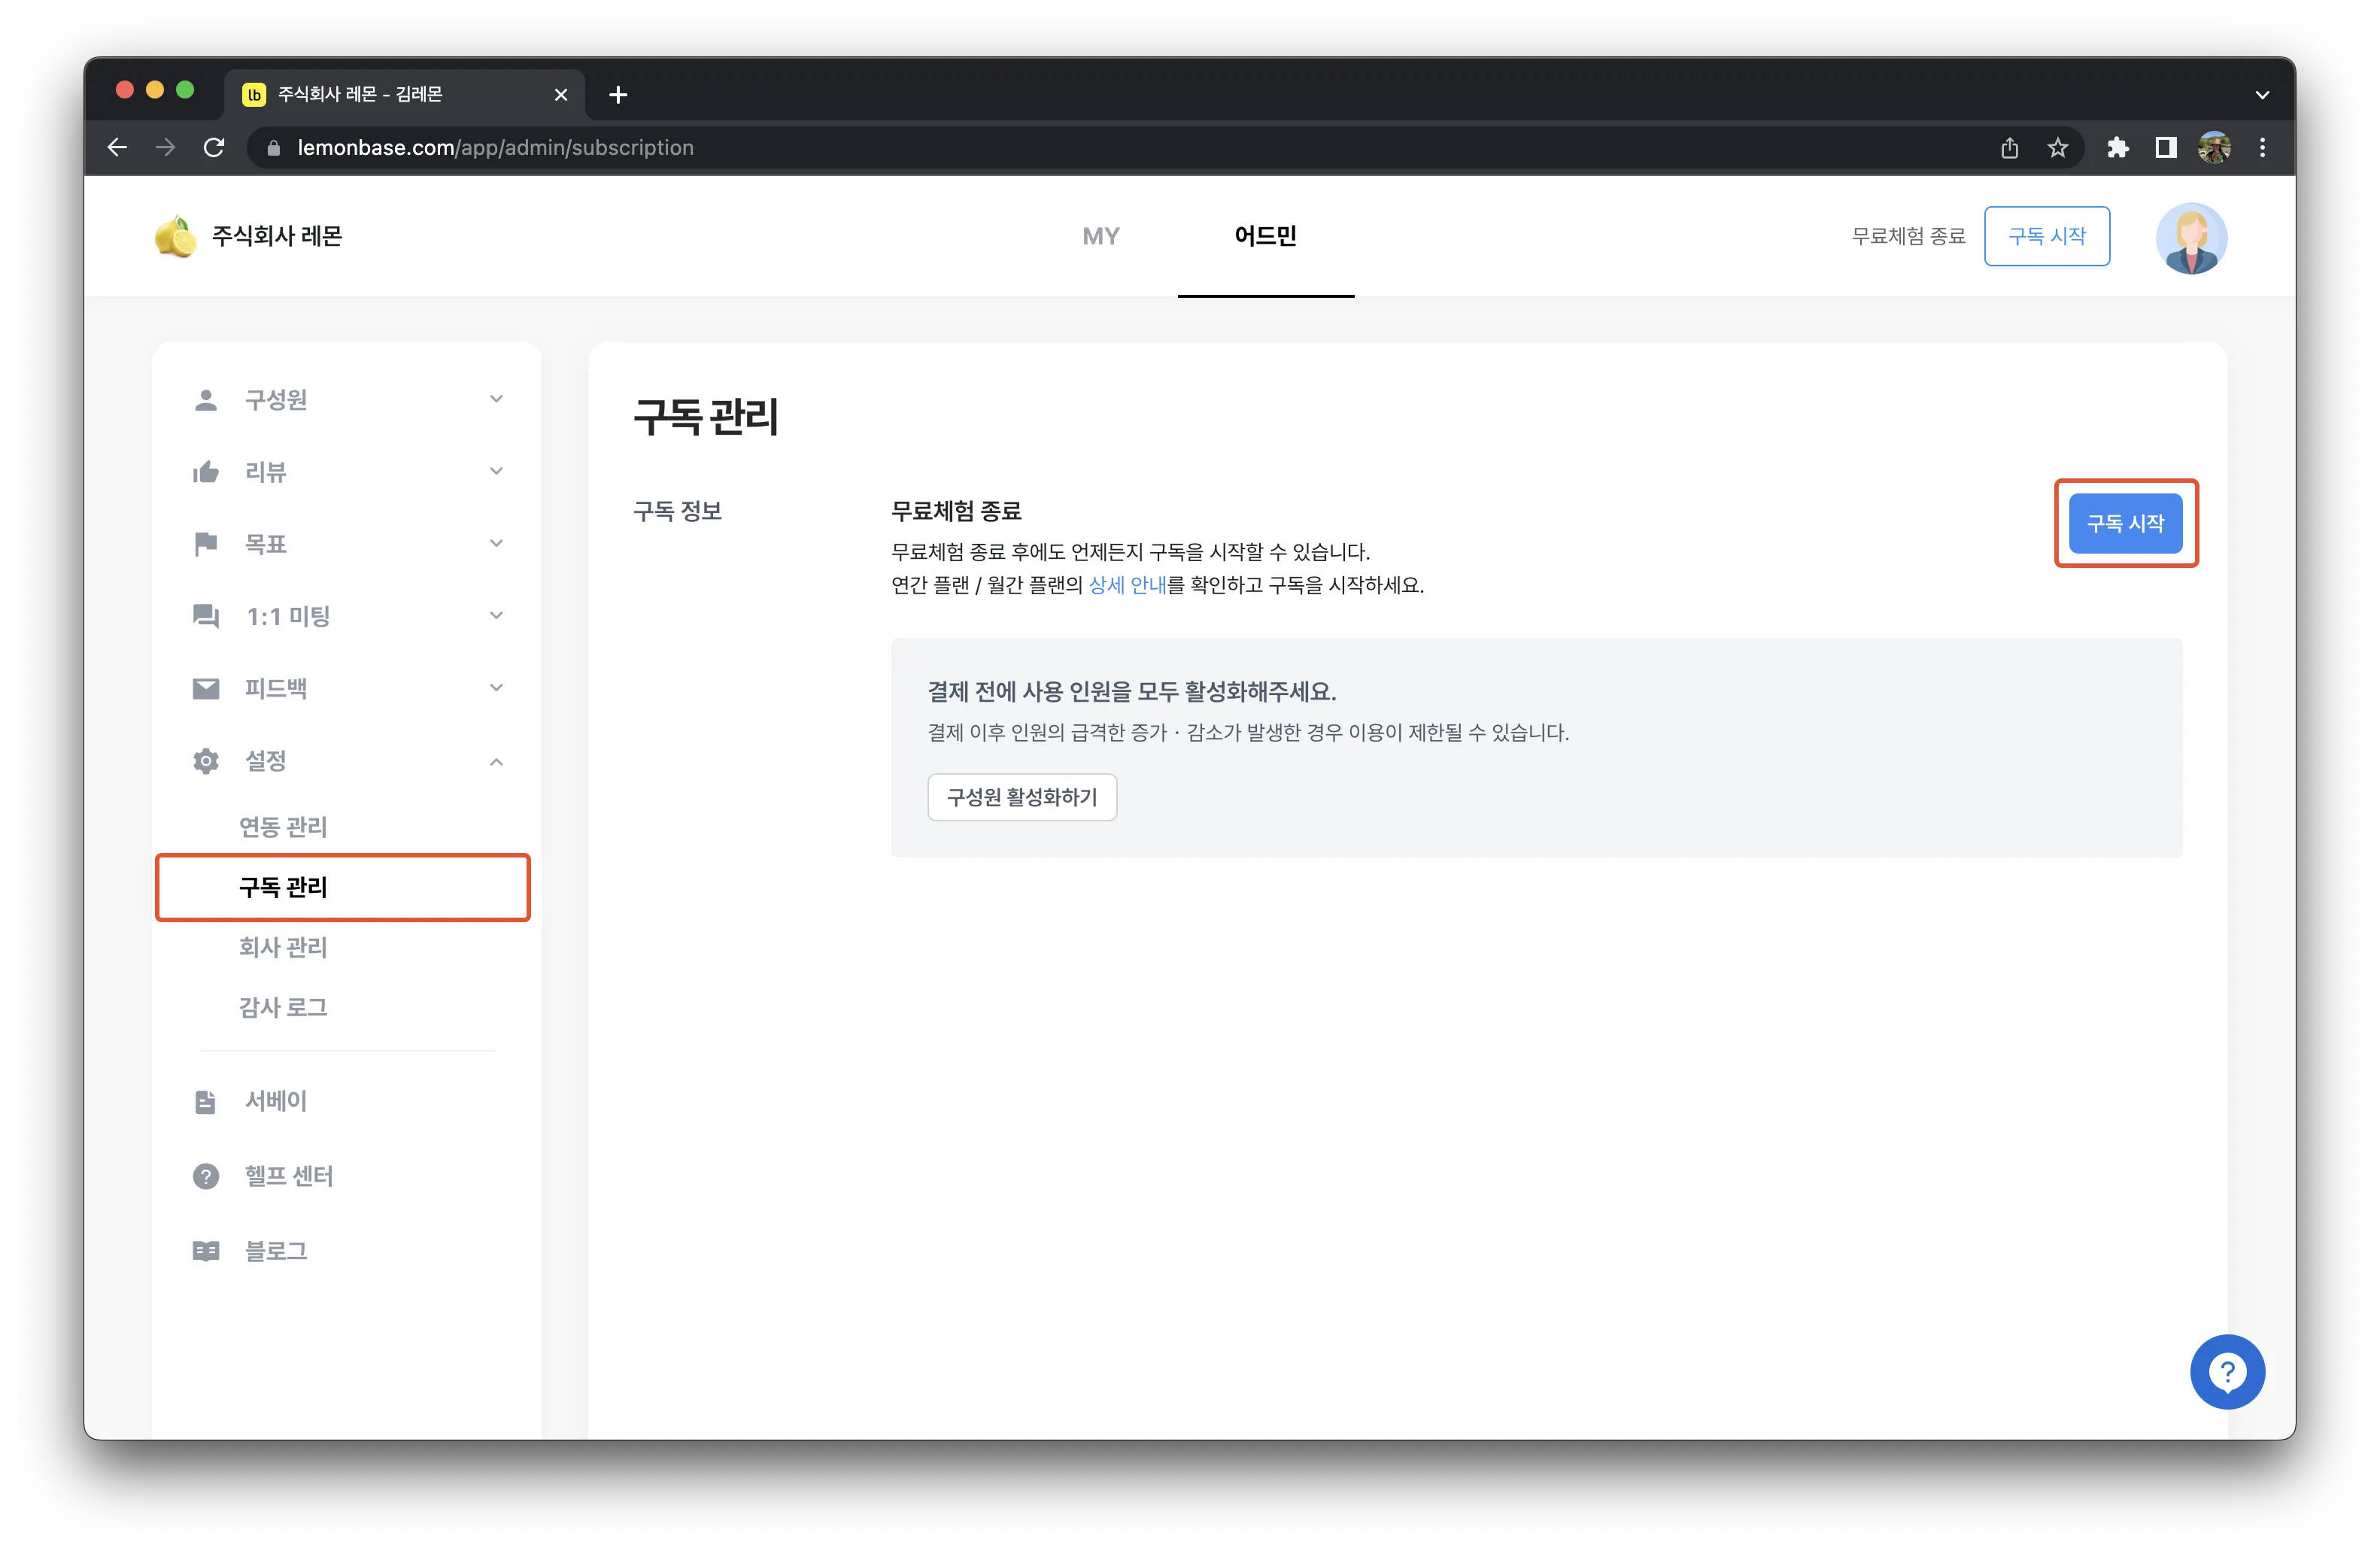Expand the 리뷰 menu chevron

[x=496, y=471]
